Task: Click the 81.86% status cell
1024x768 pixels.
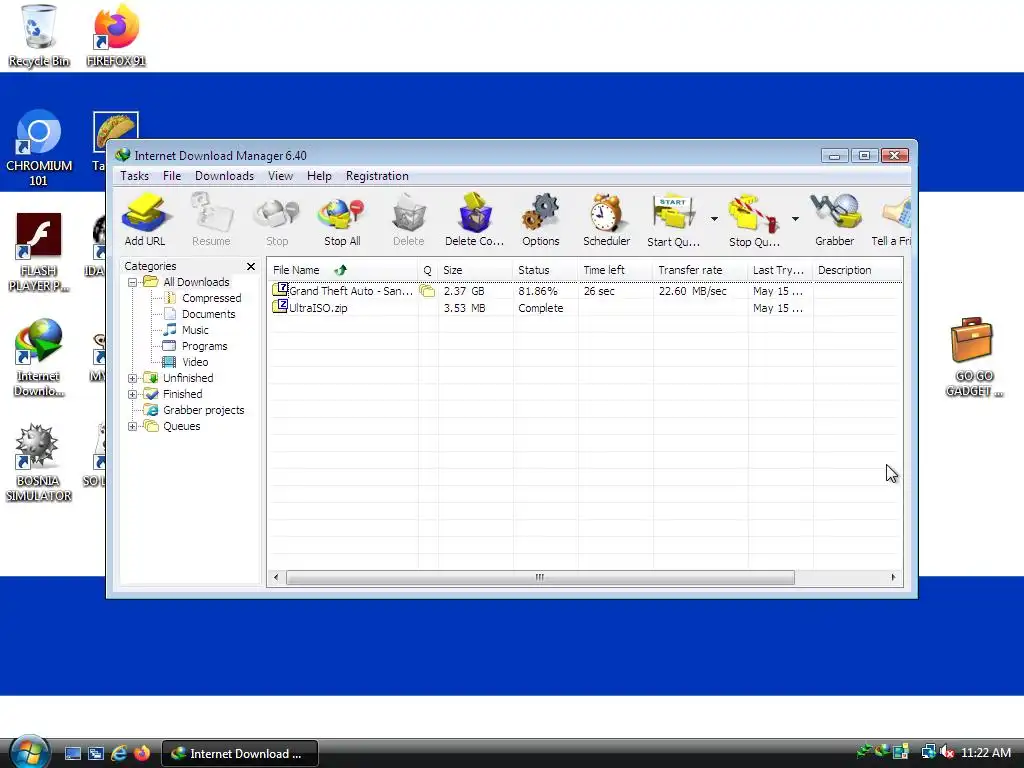Action: 537,291
